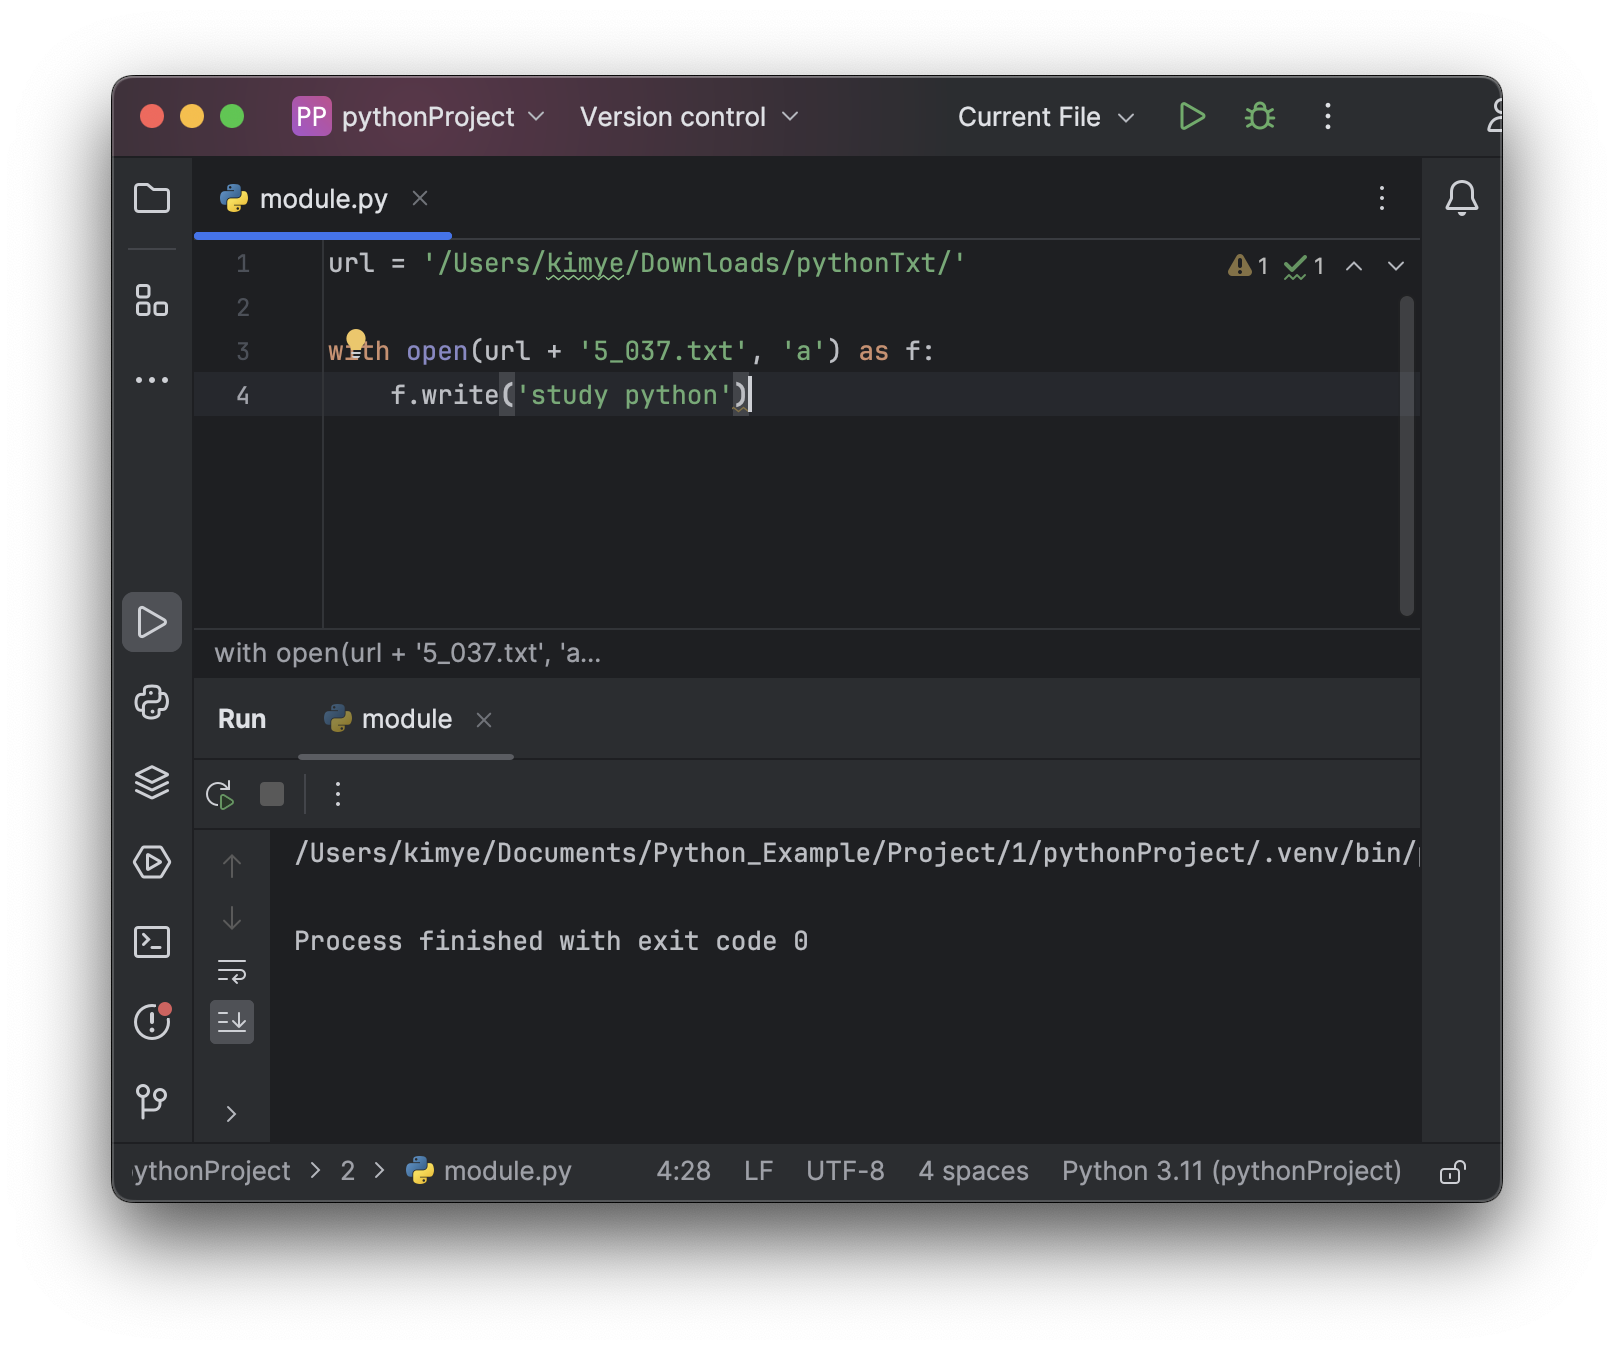Viewport: 1614px width, 1350px height.
Task: Open the Problems tool window icon
Action: click(152, 1022)
